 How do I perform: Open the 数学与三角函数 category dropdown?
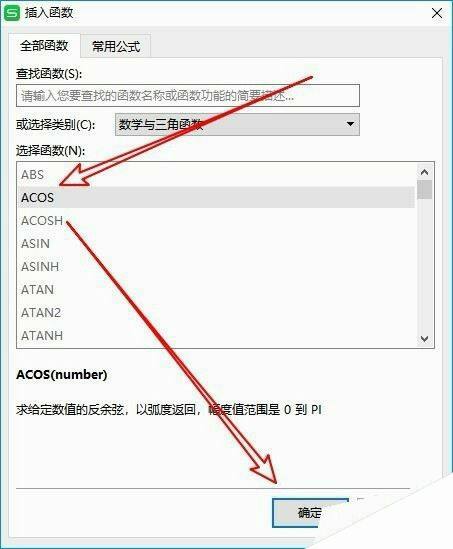(237, 124)
